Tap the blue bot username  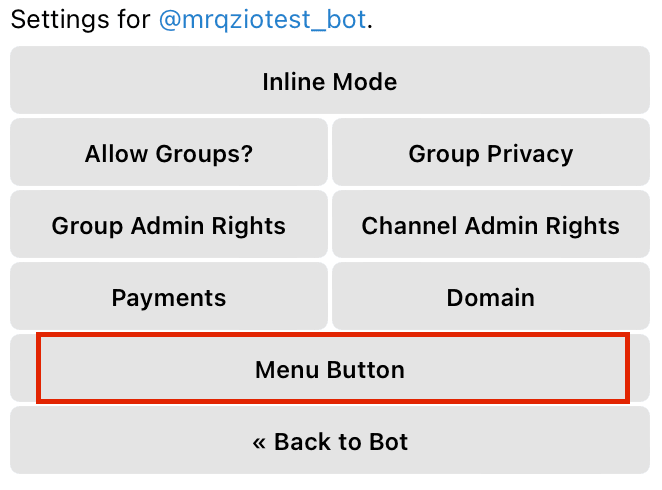point(263,20)
